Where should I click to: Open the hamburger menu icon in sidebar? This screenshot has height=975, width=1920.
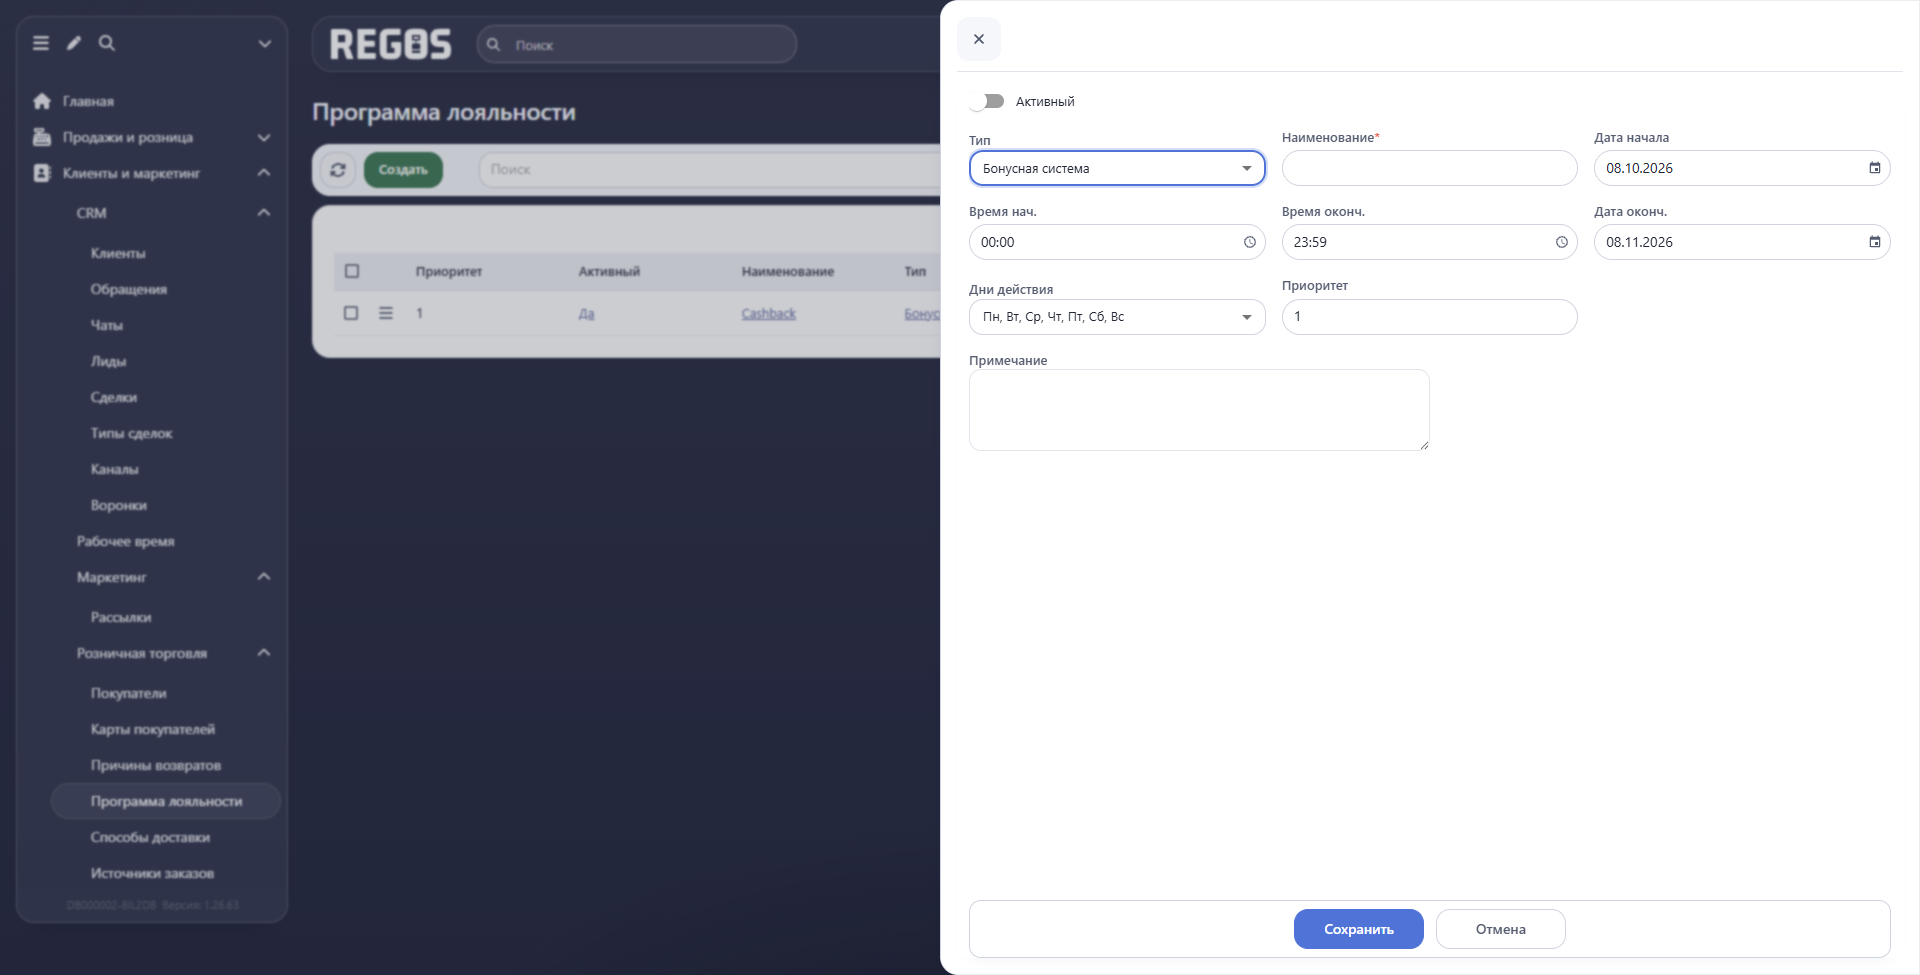tap(41, 43)
